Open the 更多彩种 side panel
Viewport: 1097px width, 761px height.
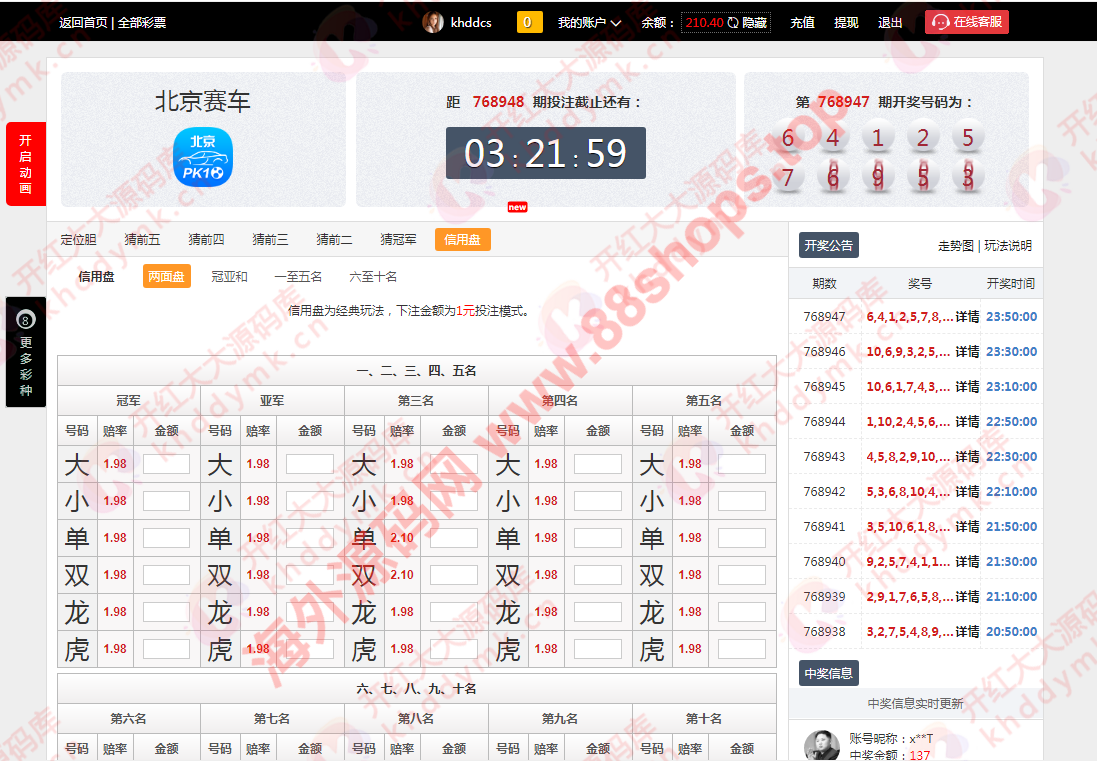pyautogui.click(x=26, y=352)
